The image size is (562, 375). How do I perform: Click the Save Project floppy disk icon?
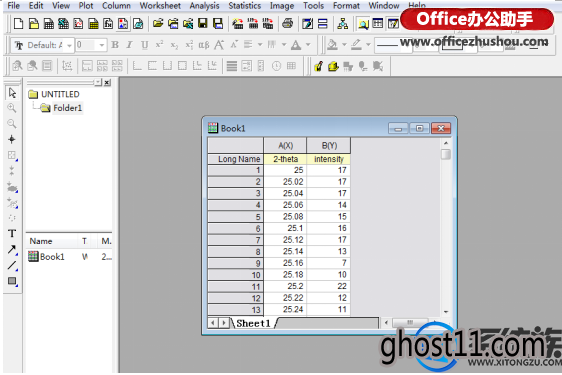click(x=203, y=24)
